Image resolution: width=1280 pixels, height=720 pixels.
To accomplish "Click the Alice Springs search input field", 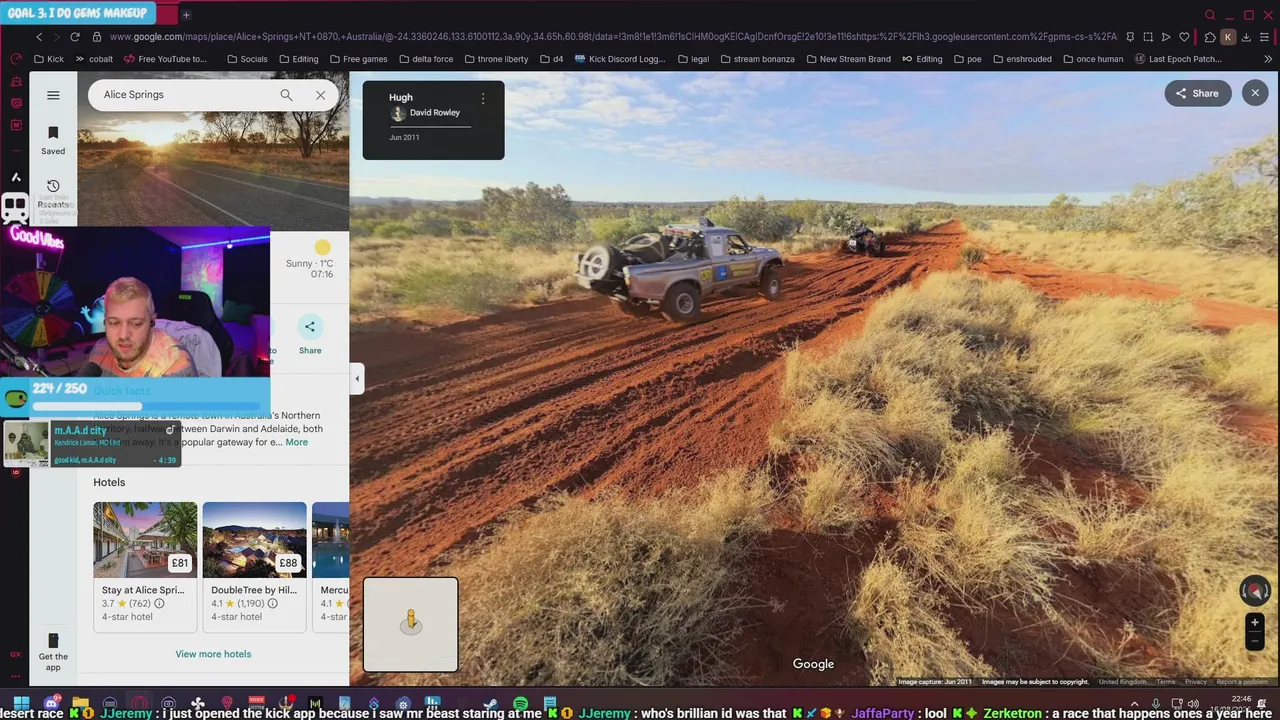I will [x=185, y=95].
